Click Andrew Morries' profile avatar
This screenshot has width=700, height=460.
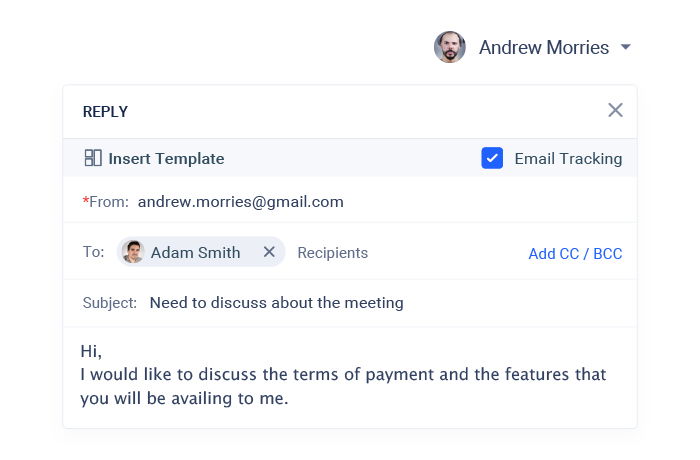[450, 47]
